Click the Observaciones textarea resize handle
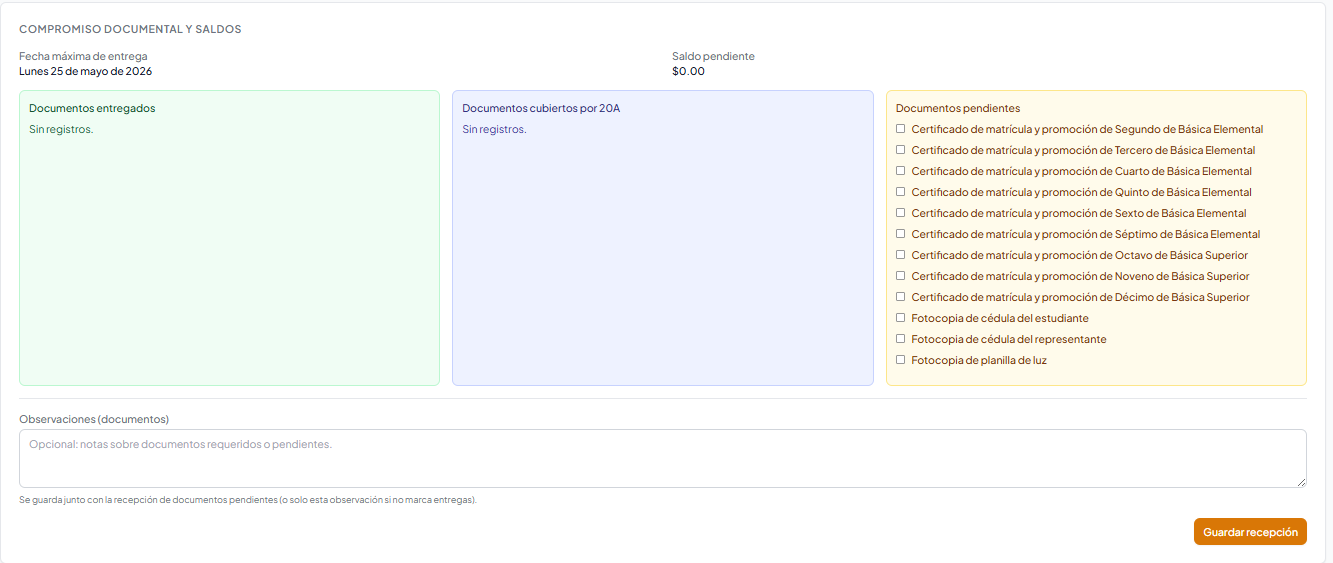 pos(1301,482)
